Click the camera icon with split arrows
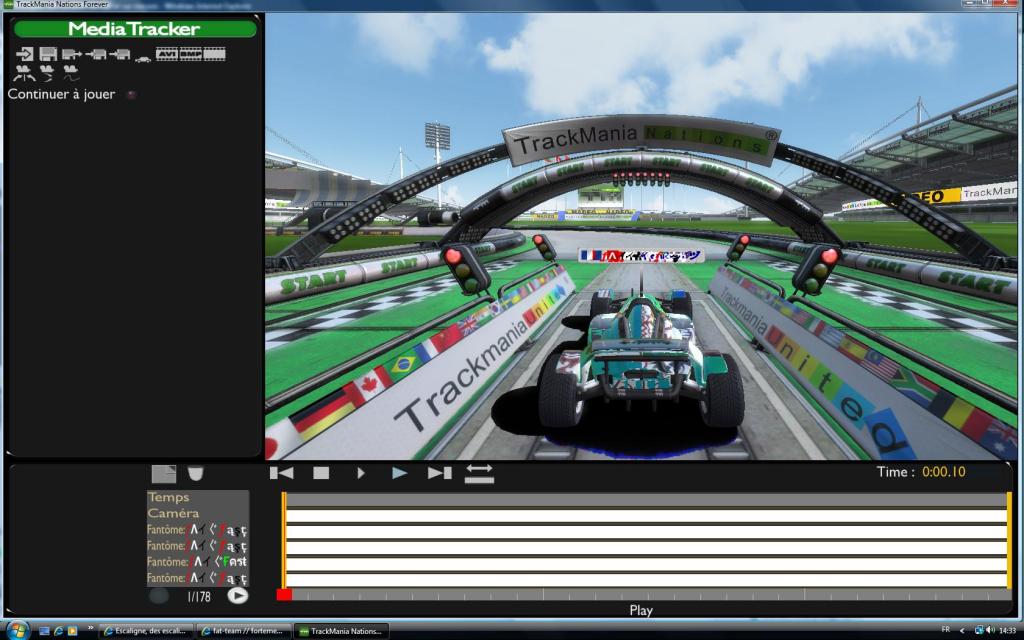Screen dimensions: 1024x640 (x=24, y=72)
